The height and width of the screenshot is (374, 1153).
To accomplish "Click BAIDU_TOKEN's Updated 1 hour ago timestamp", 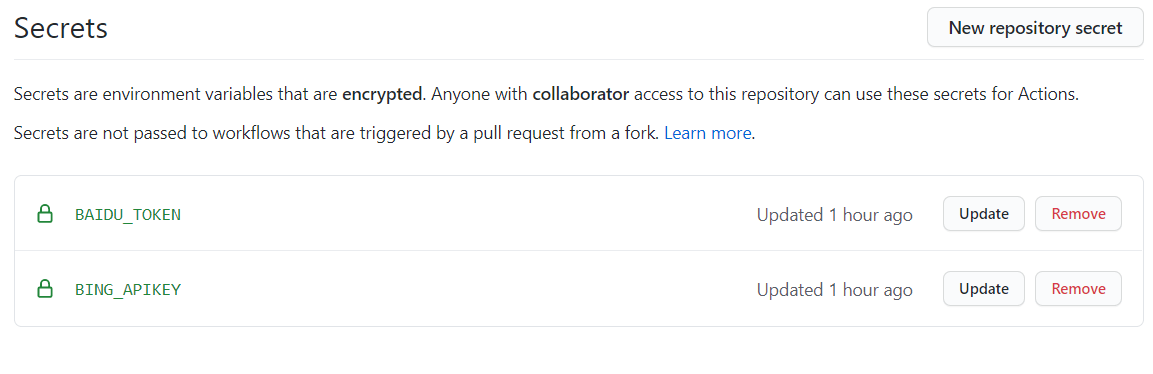I will click(x=835, y=215).
